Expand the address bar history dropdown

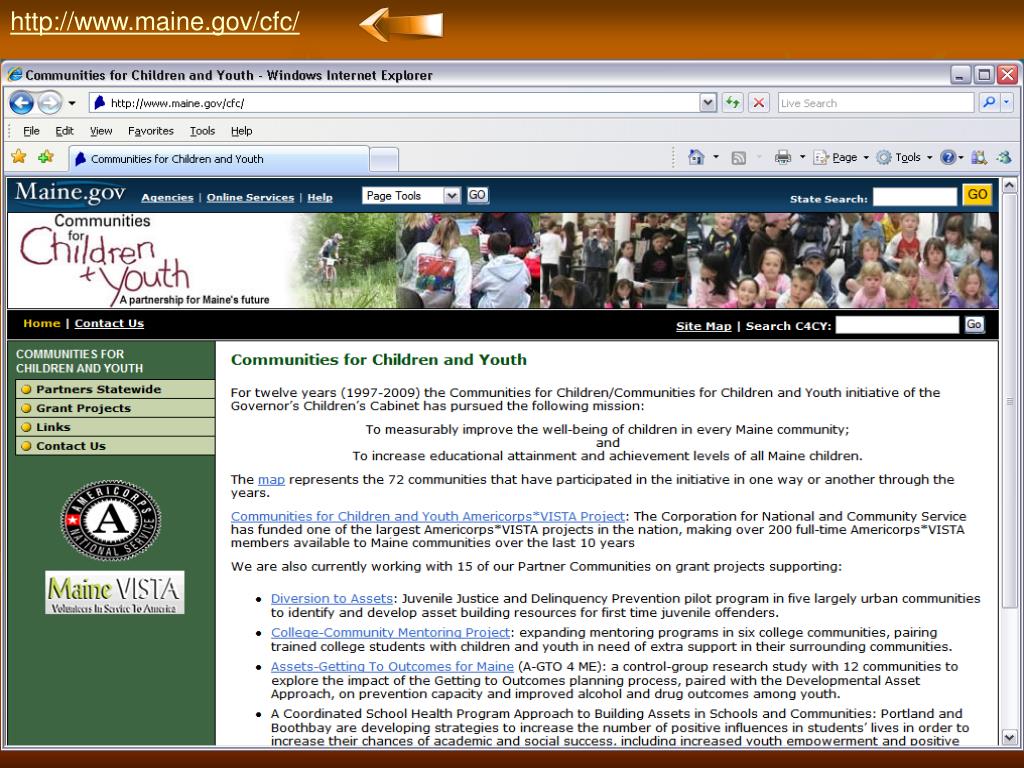pos(708,103)
